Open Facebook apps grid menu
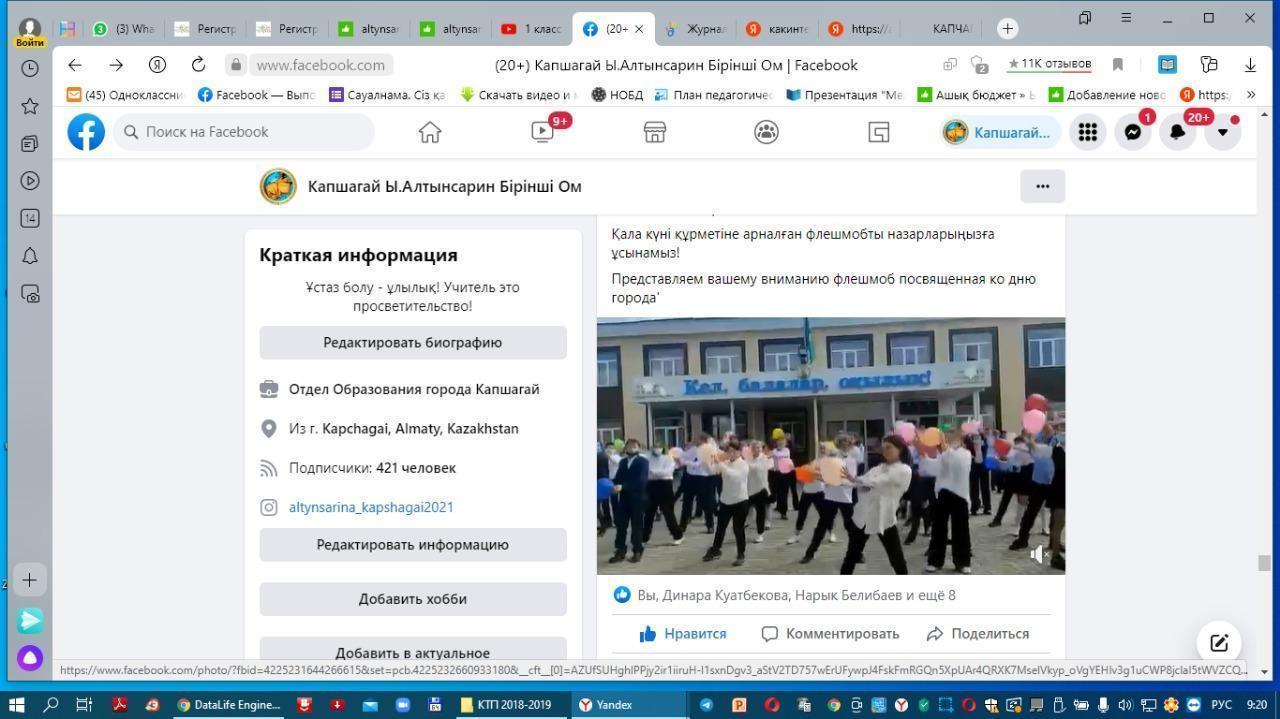Viewport: 1280px width, 719px height. [1087, 132]
